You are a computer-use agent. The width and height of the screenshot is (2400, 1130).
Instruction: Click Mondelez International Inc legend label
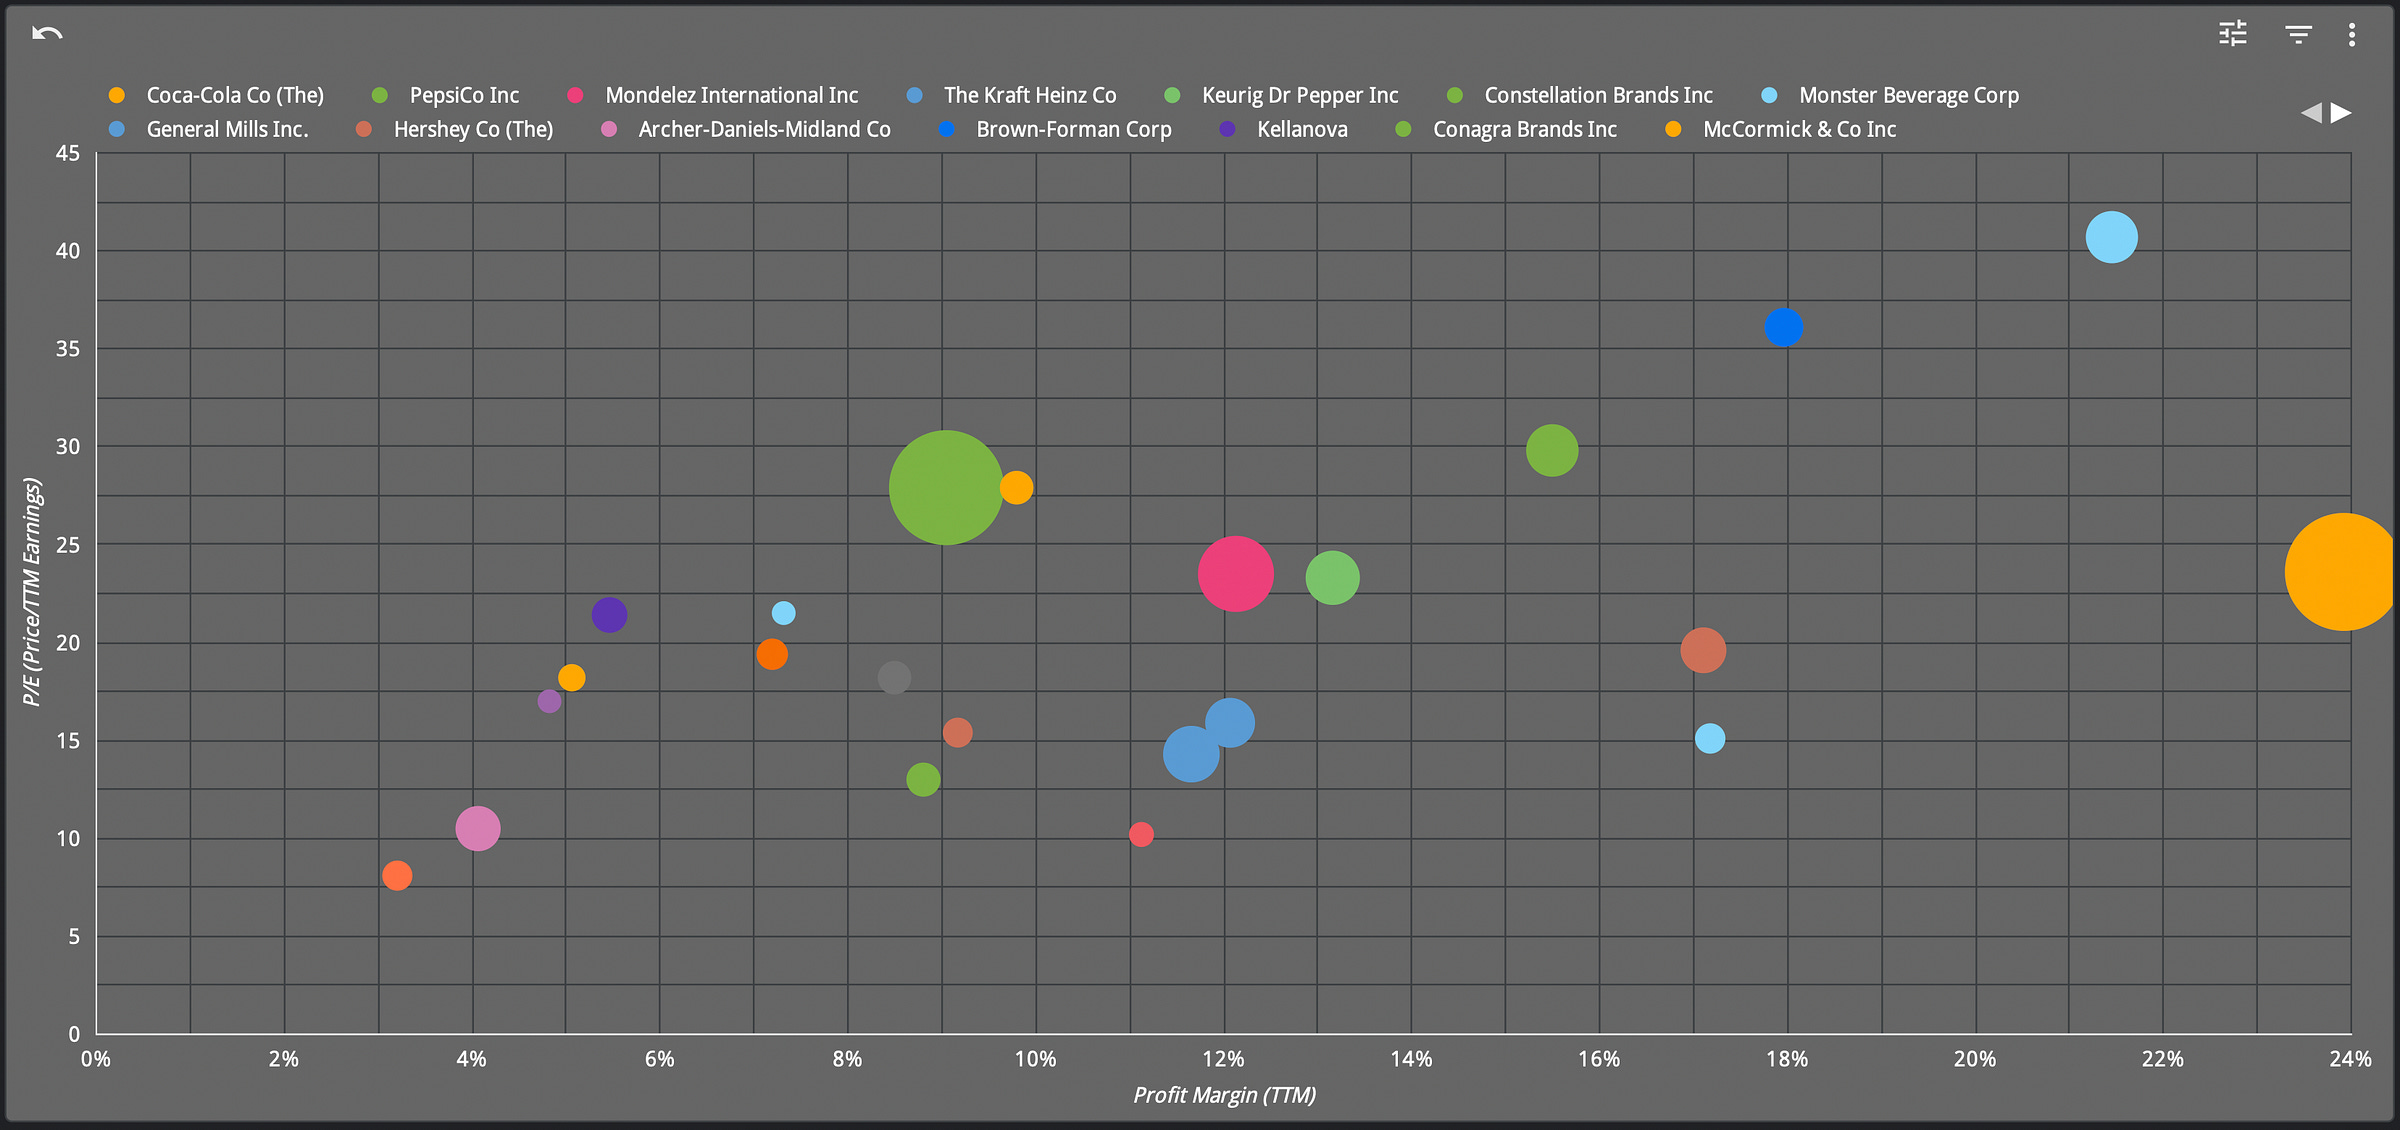(731, 95)
